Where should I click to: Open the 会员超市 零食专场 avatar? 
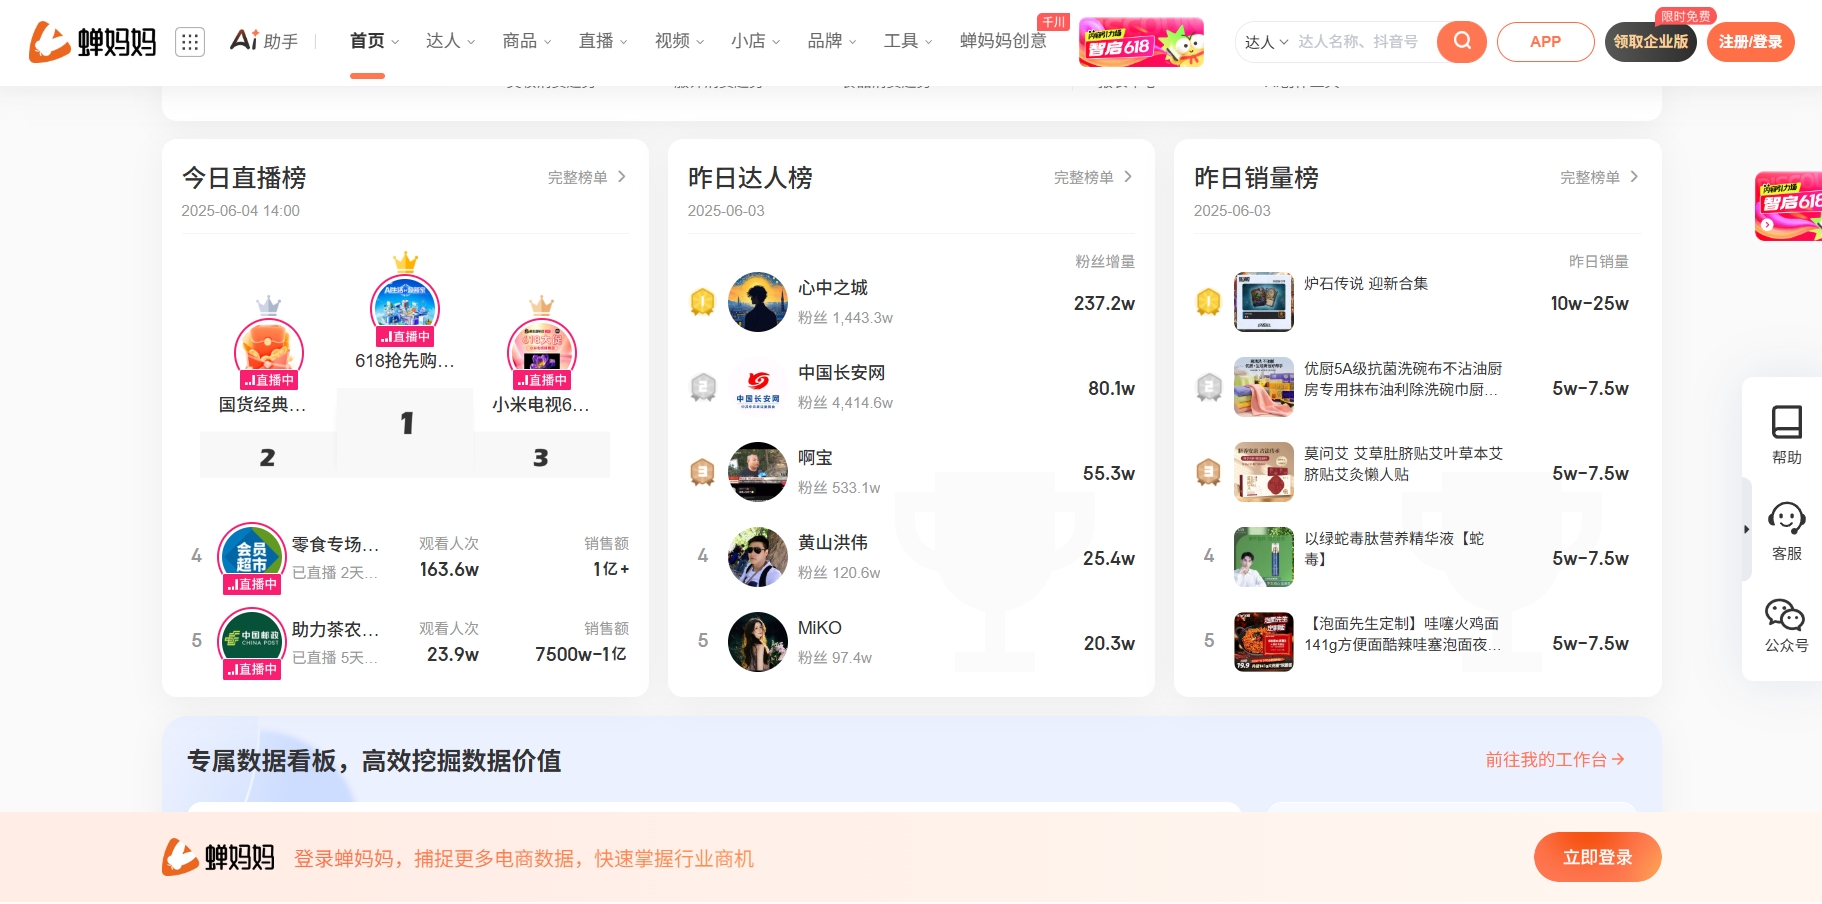[252, 556]
